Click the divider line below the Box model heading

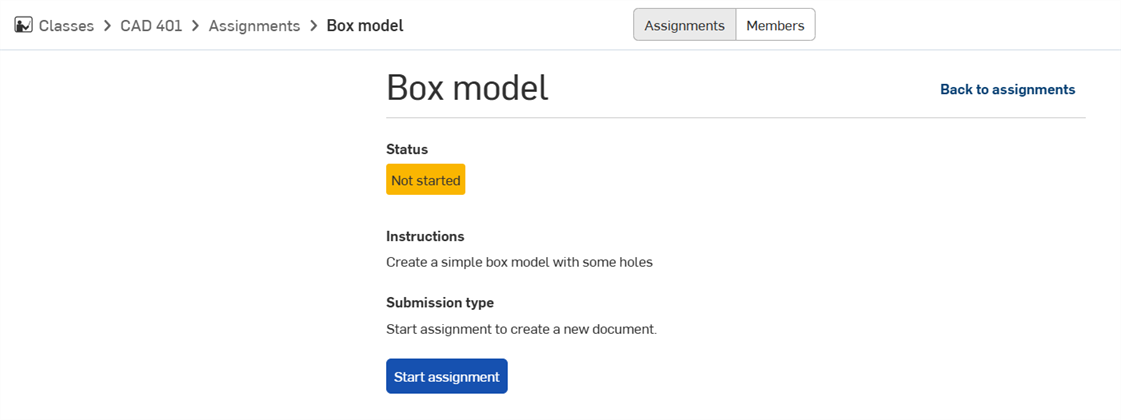(735, 118)
